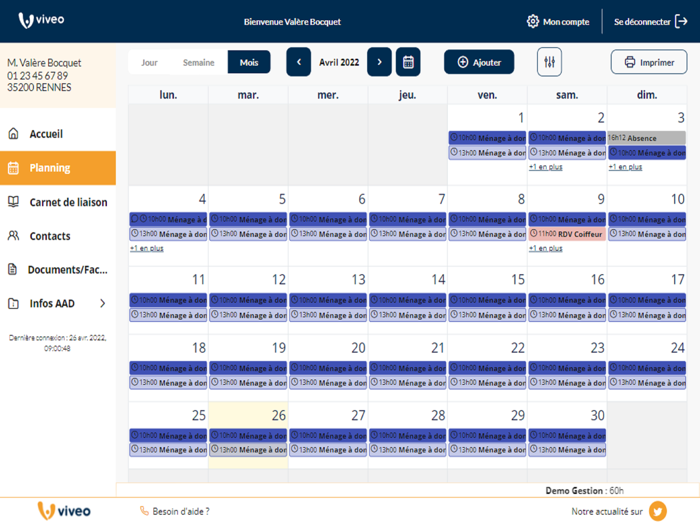Select the Mois view toggle
Screen dimensions: 700x525
point(249,62)
